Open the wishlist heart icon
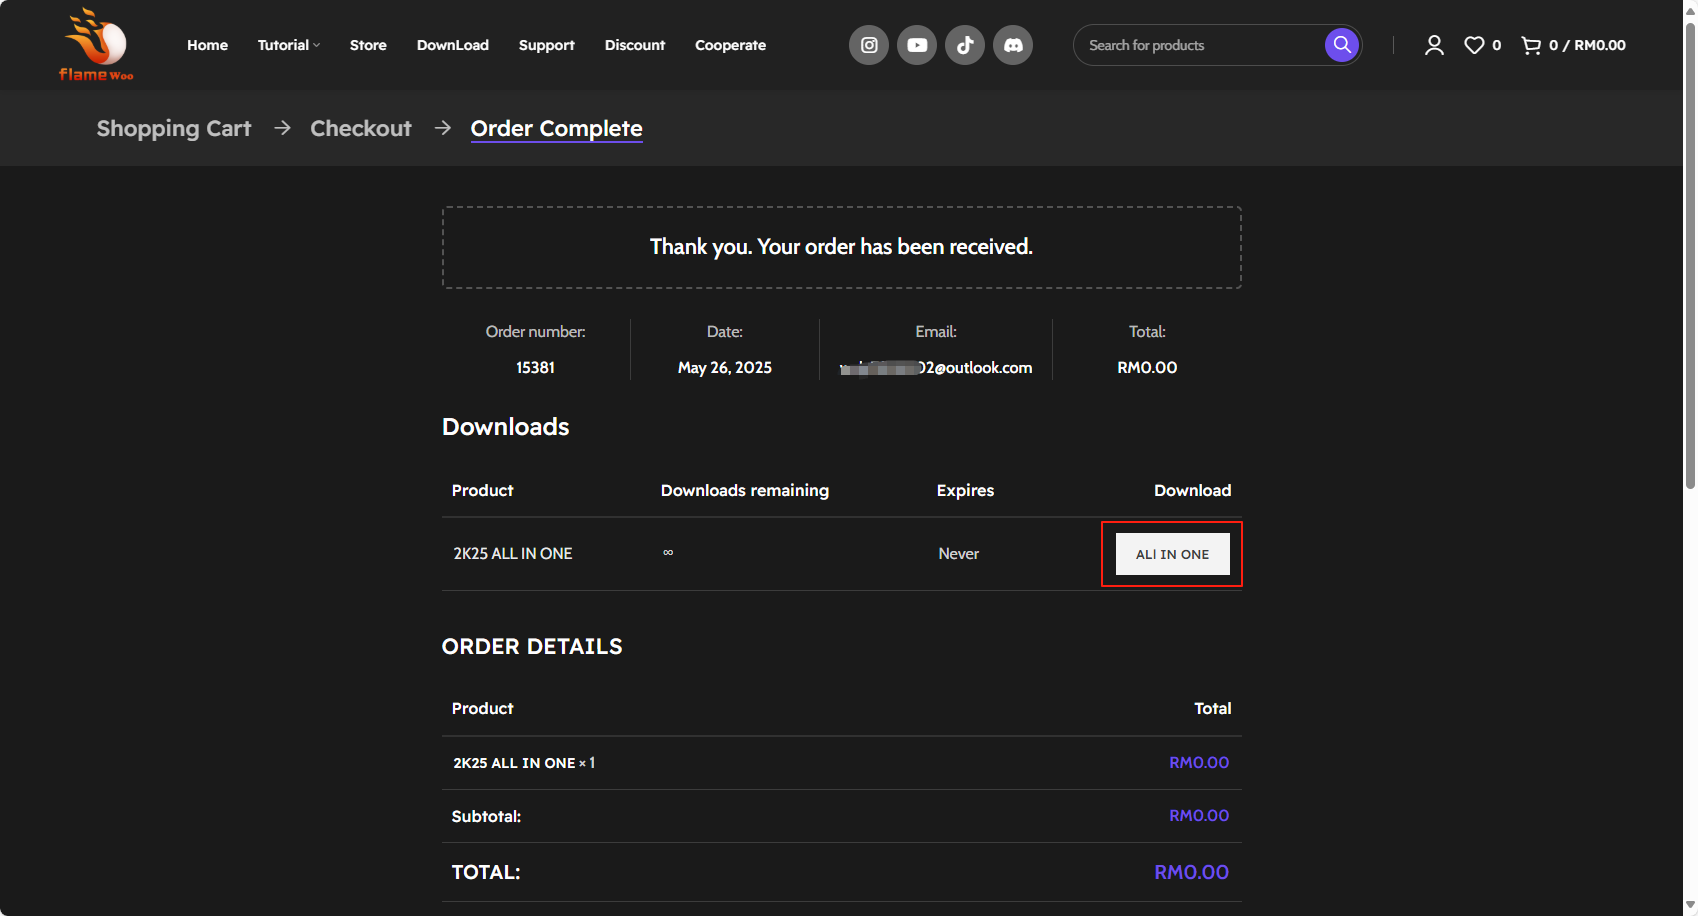Image resolution: width=1698 pixels, height=916 pixels. coord(1474,45)
